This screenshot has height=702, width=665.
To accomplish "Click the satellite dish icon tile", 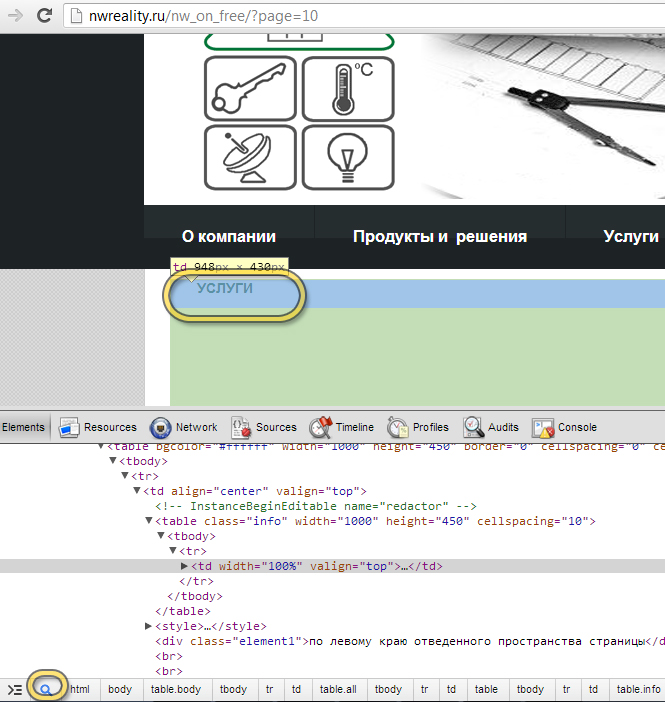I will (x=250, y=158).
